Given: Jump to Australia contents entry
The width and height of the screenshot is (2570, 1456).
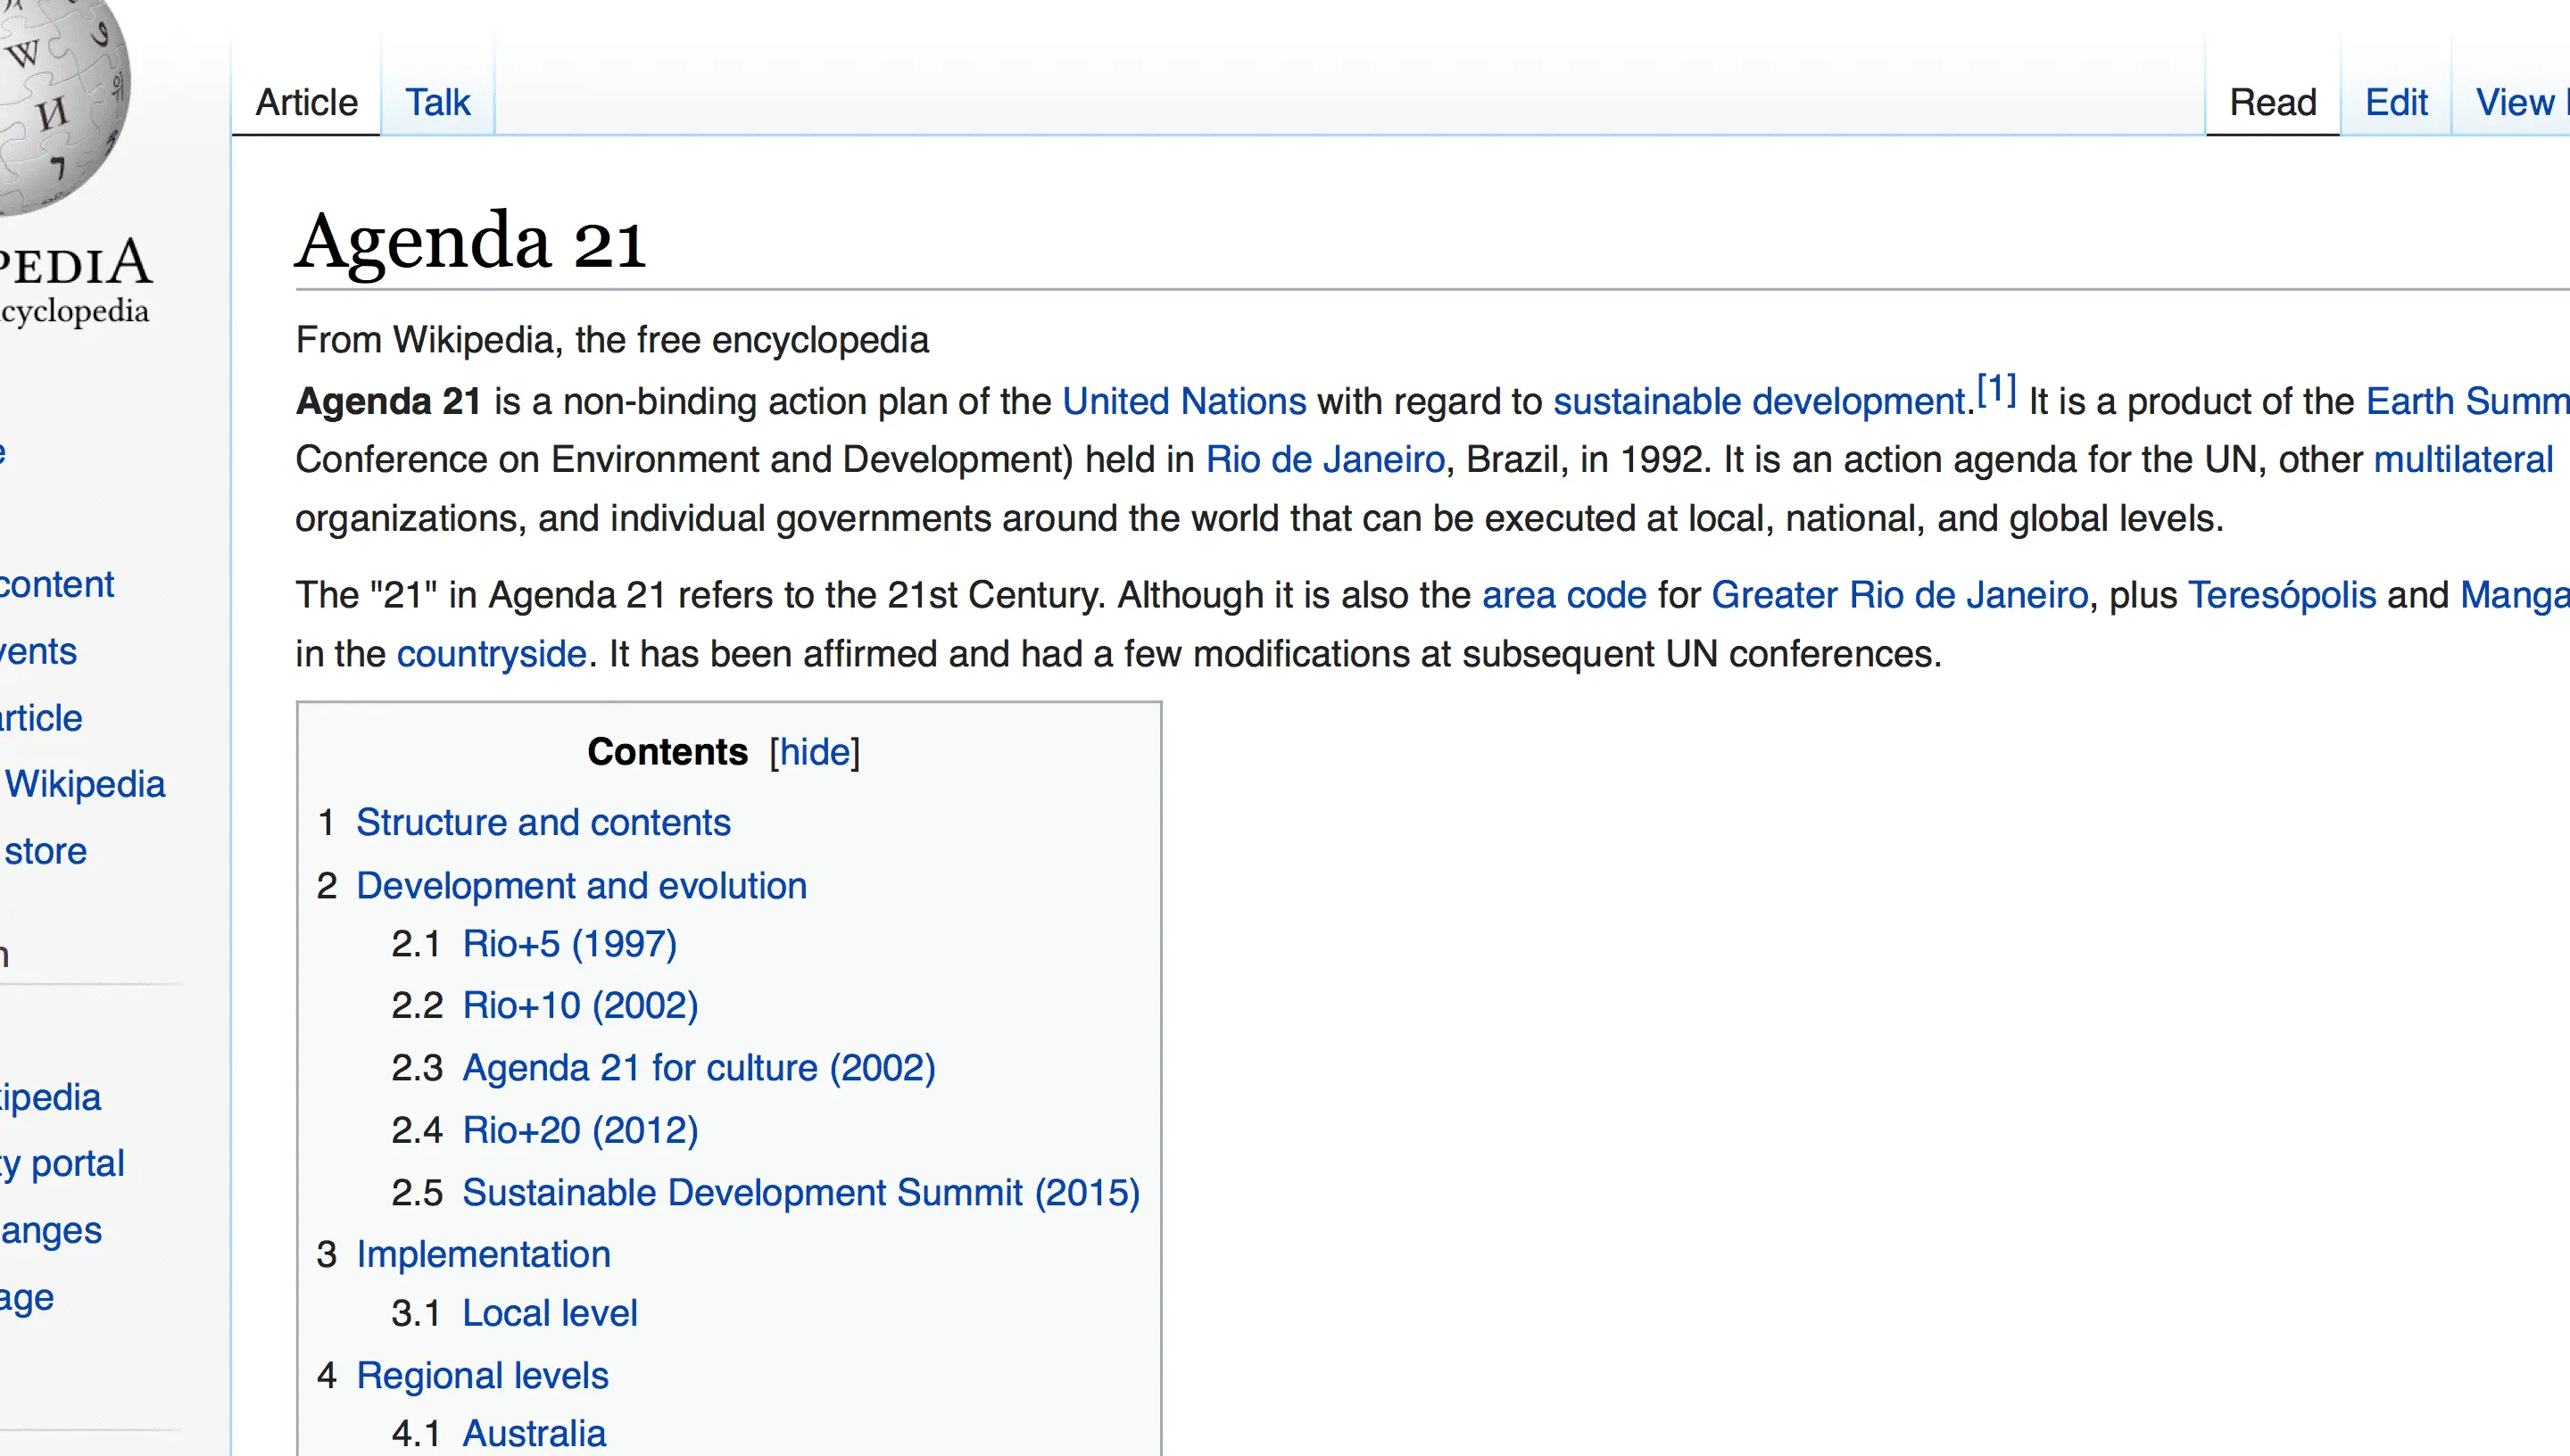Looking at the screenshot, I should (533, 1433).
